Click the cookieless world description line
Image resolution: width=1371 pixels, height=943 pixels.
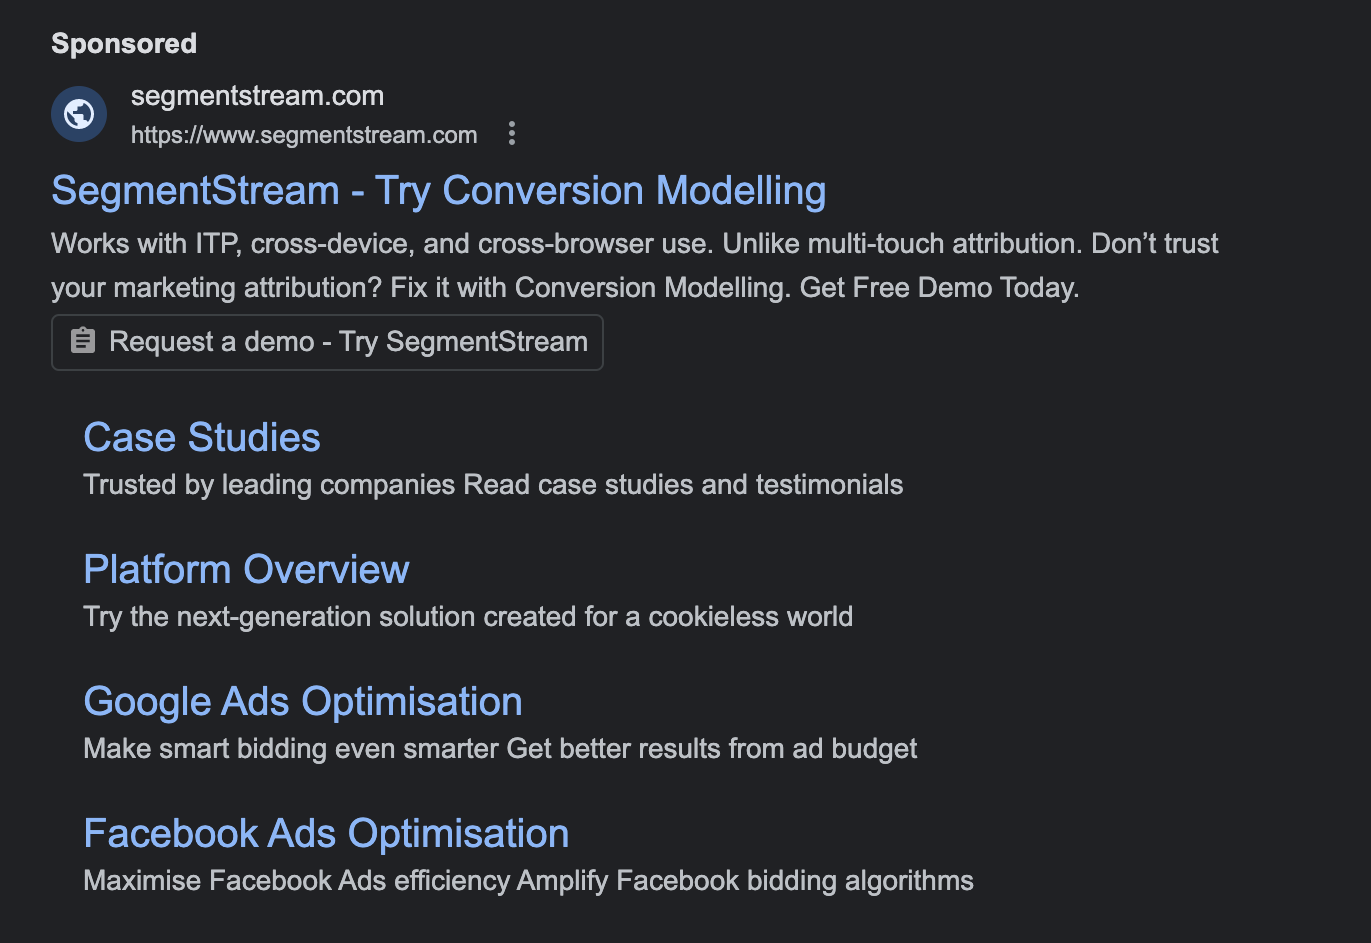[467, 616]
